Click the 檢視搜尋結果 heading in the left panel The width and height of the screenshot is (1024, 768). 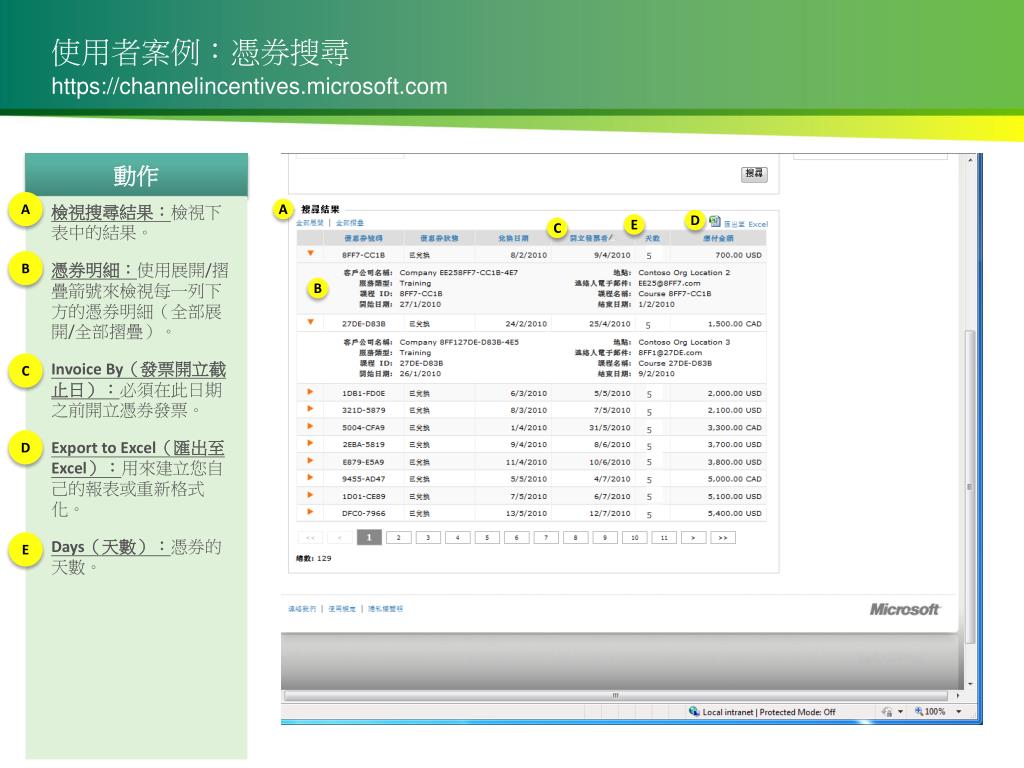click(110, 212)
